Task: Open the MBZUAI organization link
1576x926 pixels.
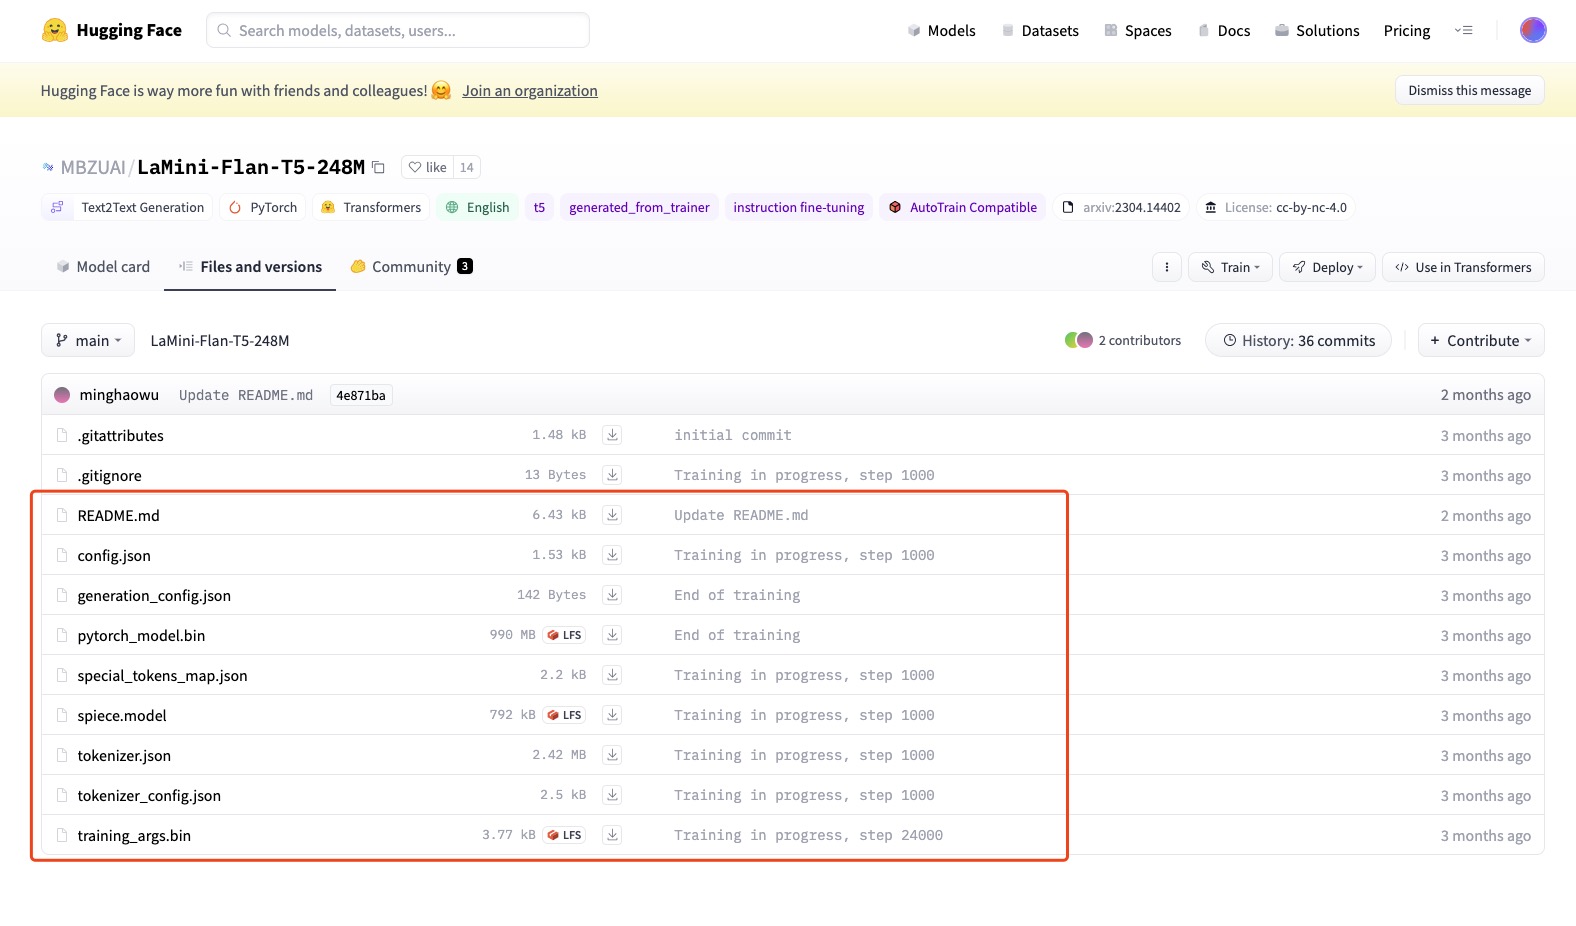Action: point(93,167)
